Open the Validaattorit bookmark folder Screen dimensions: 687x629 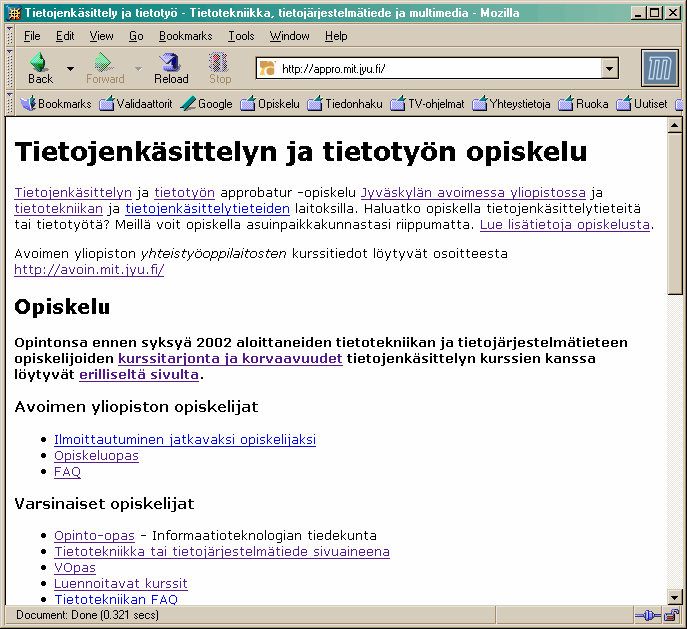click(136, 104)
